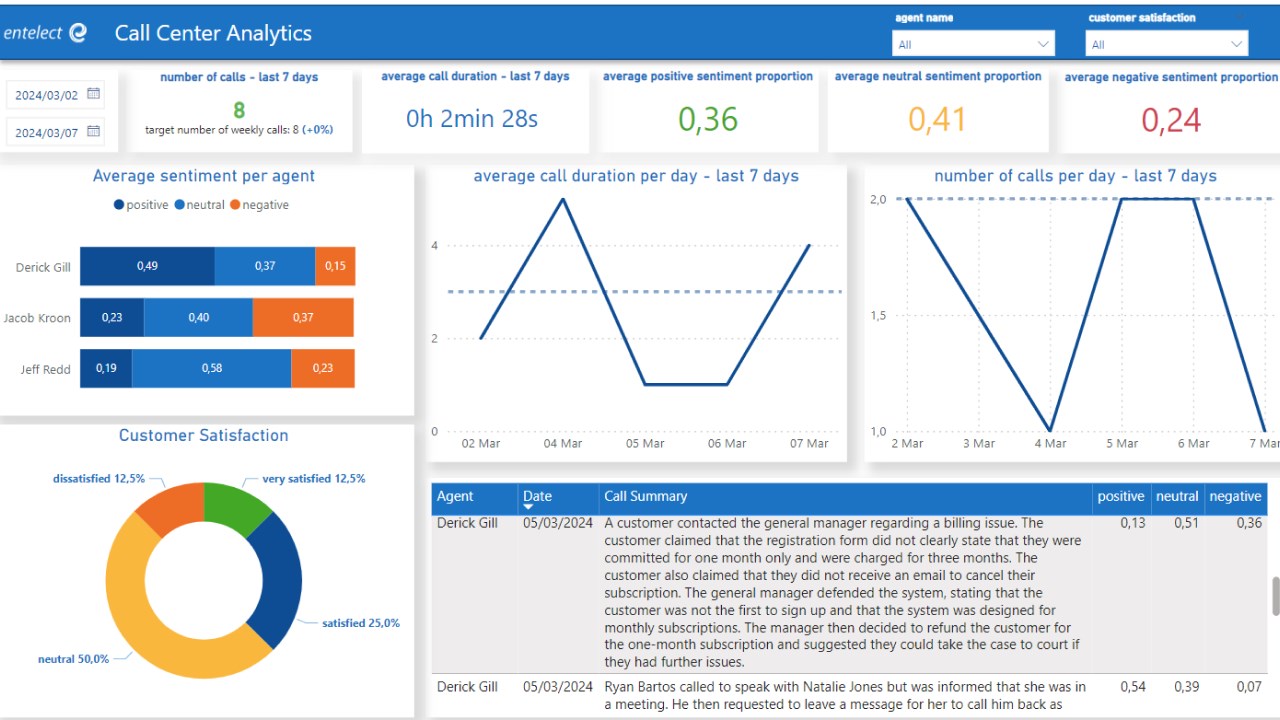This screenshot has width=1280, height=720.
Task: Click Derick Gill's negative bar segment 0,15
Action: click(335, 266)
